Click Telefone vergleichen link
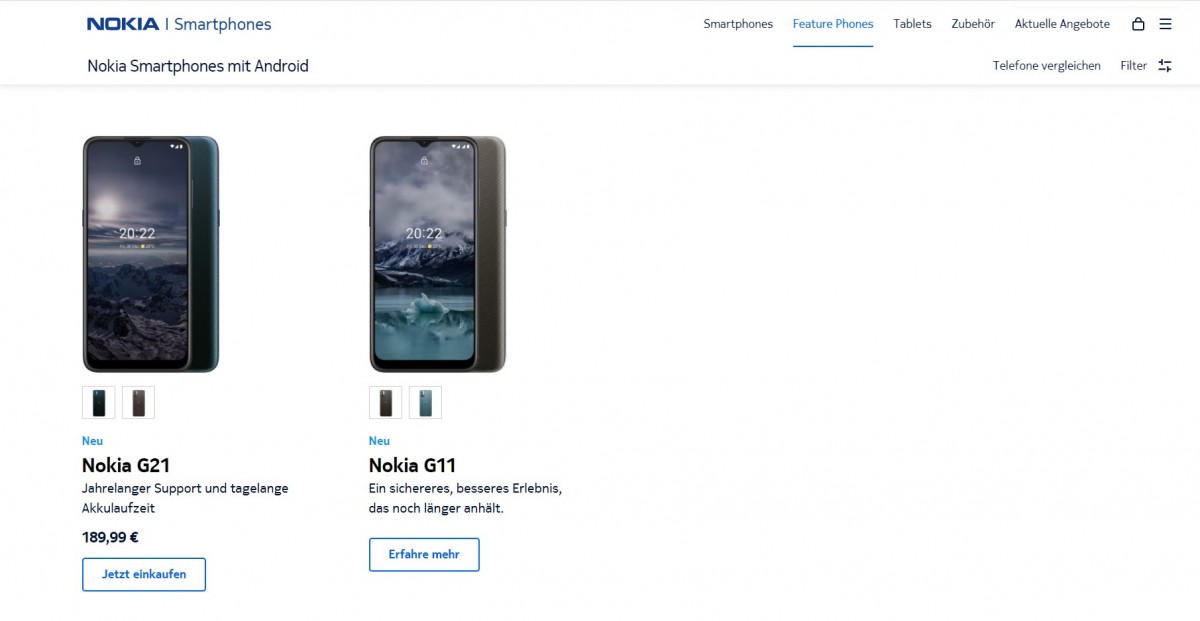This screenshot has height=621, width=1200. pos(1046,66)
